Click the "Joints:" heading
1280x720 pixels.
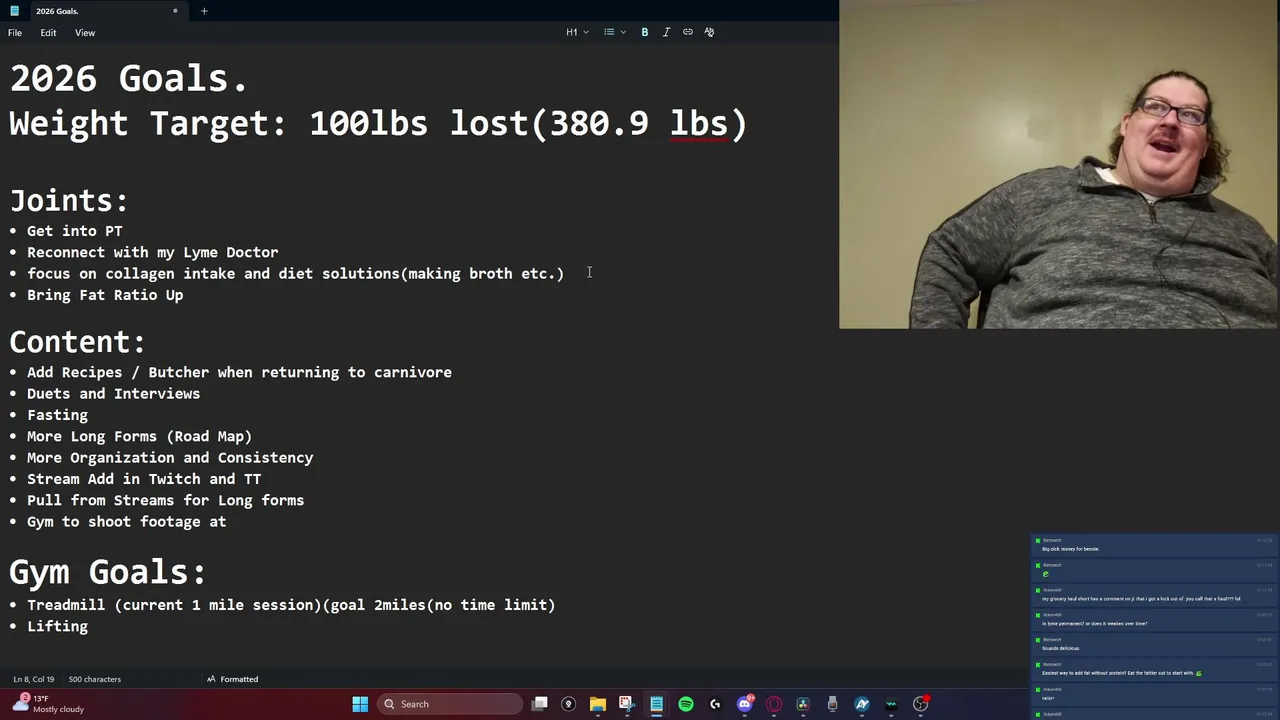click(69, 200)
